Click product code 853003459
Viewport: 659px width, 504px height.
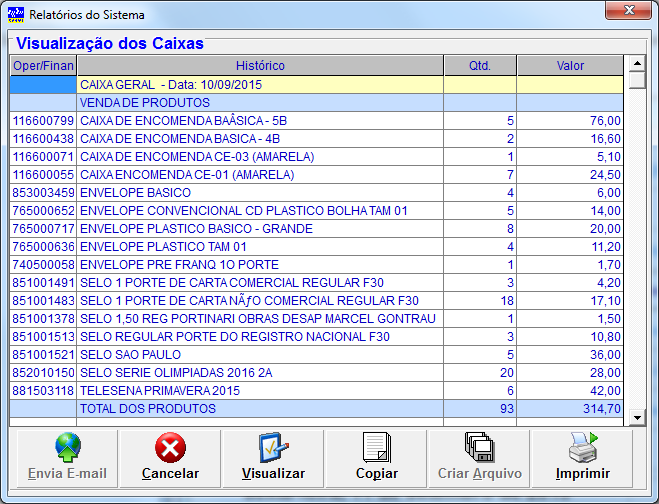pos(43,193)
